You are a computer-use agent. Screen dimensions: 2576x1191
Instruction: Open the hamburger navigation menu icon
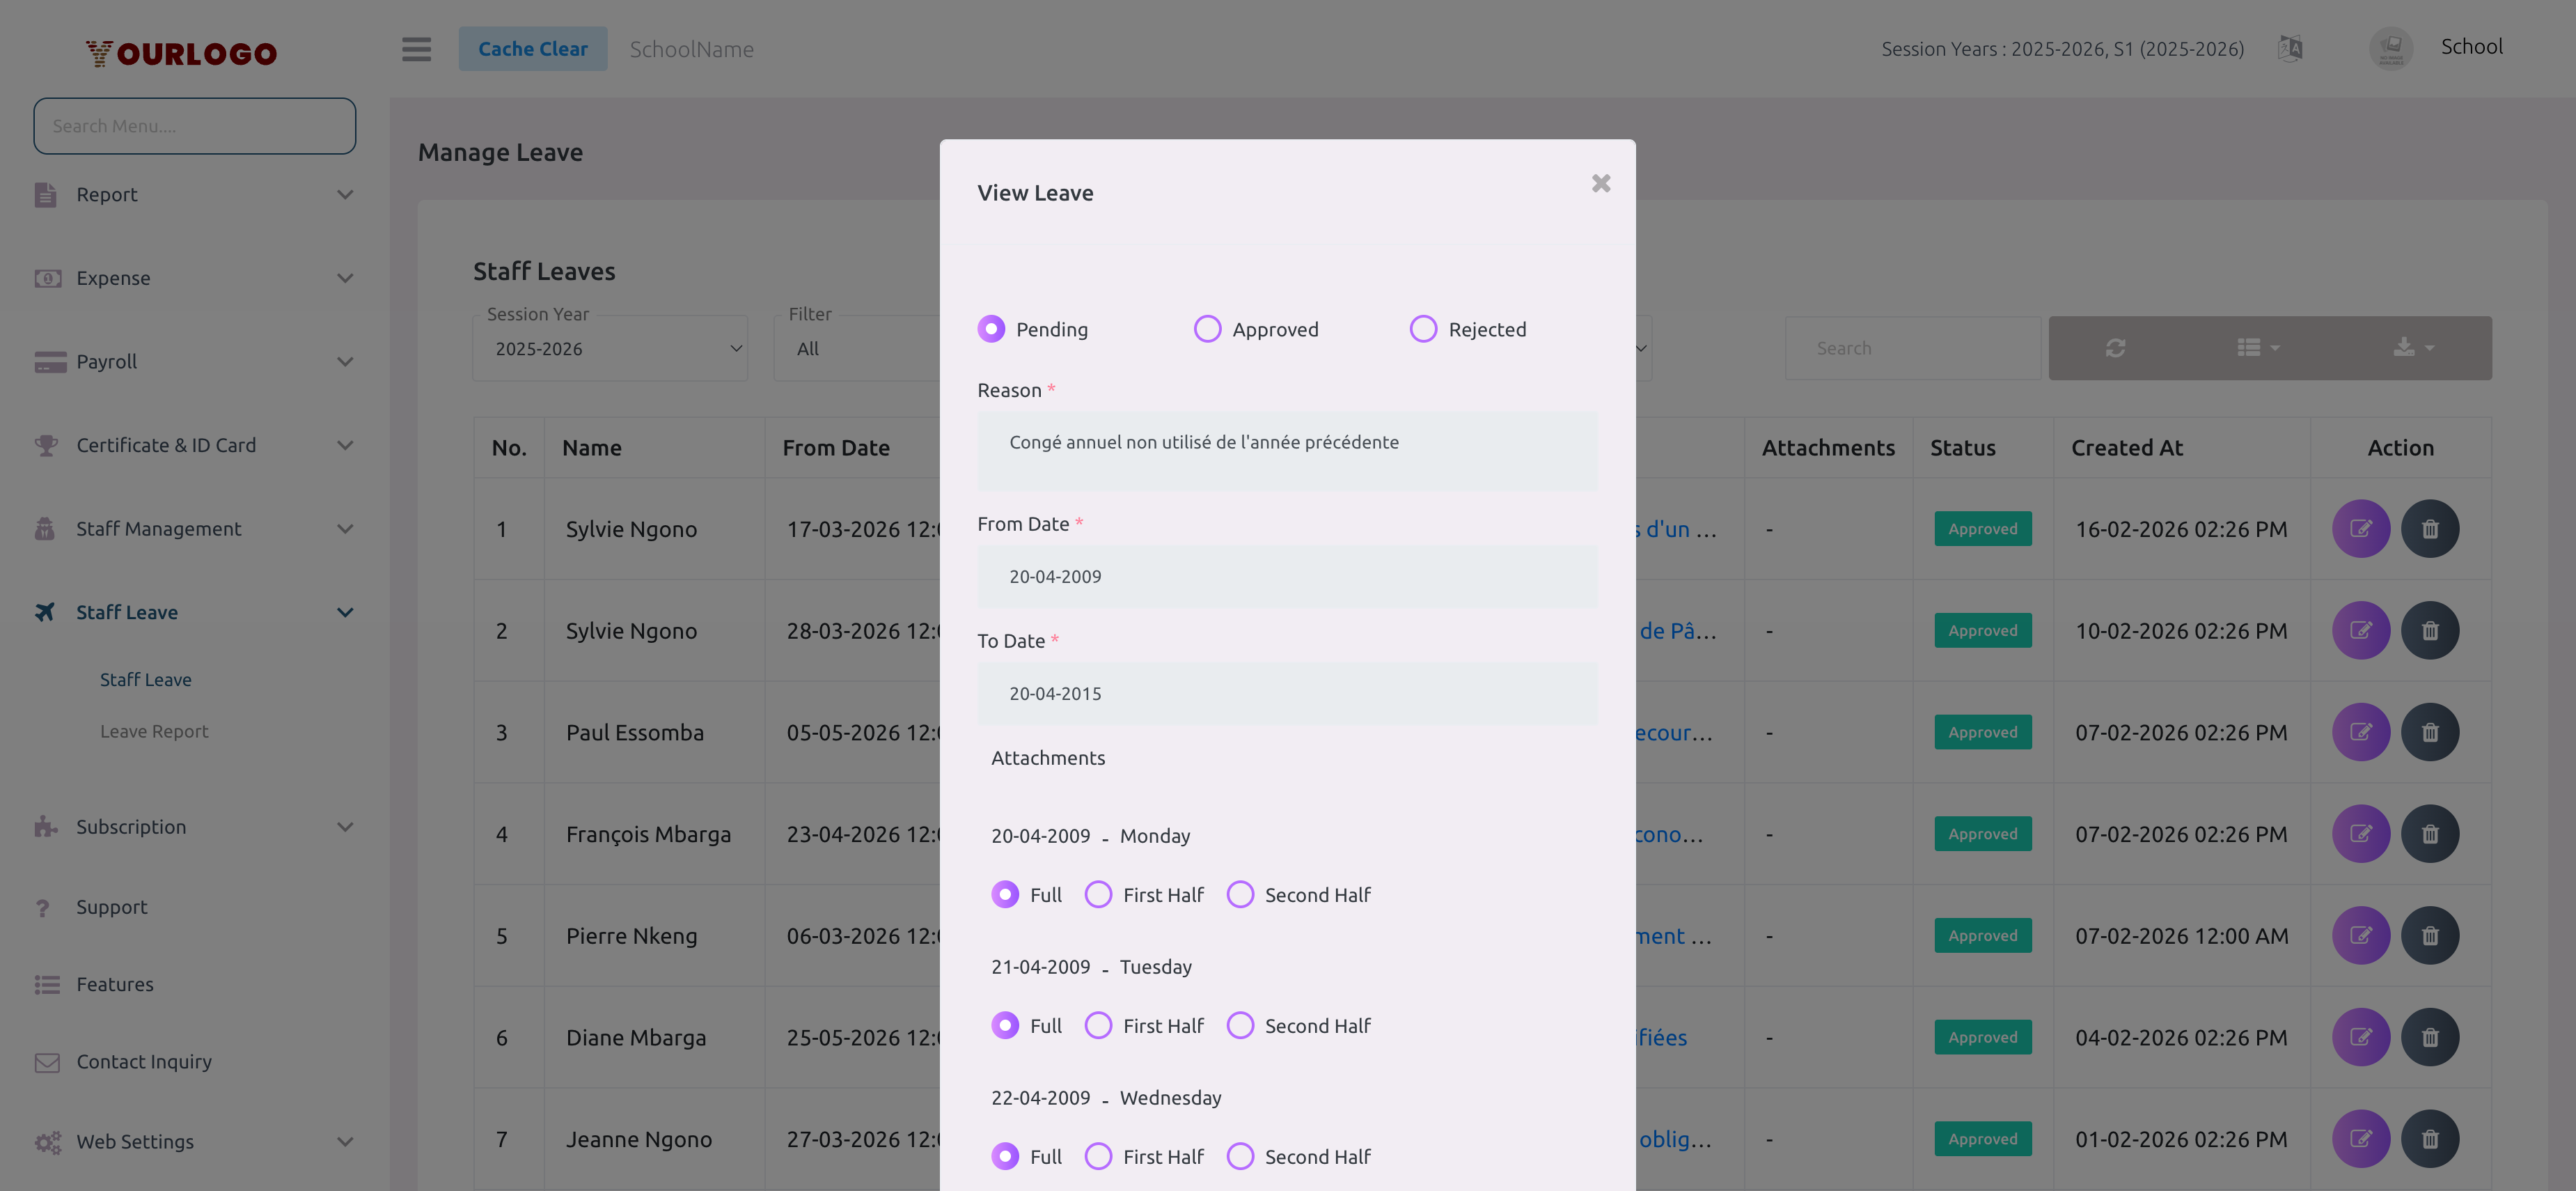click(x=416, y=48)
